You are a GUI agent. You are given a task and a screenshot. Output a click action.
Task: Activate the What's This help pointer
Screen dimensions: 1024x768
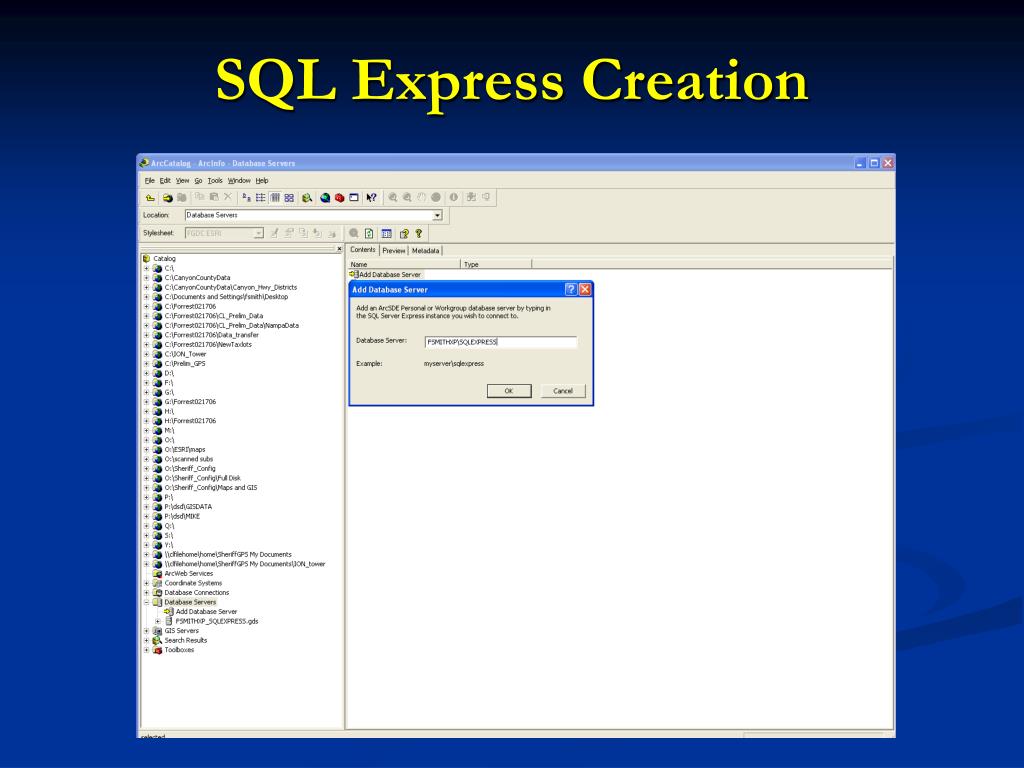(372, 197)
